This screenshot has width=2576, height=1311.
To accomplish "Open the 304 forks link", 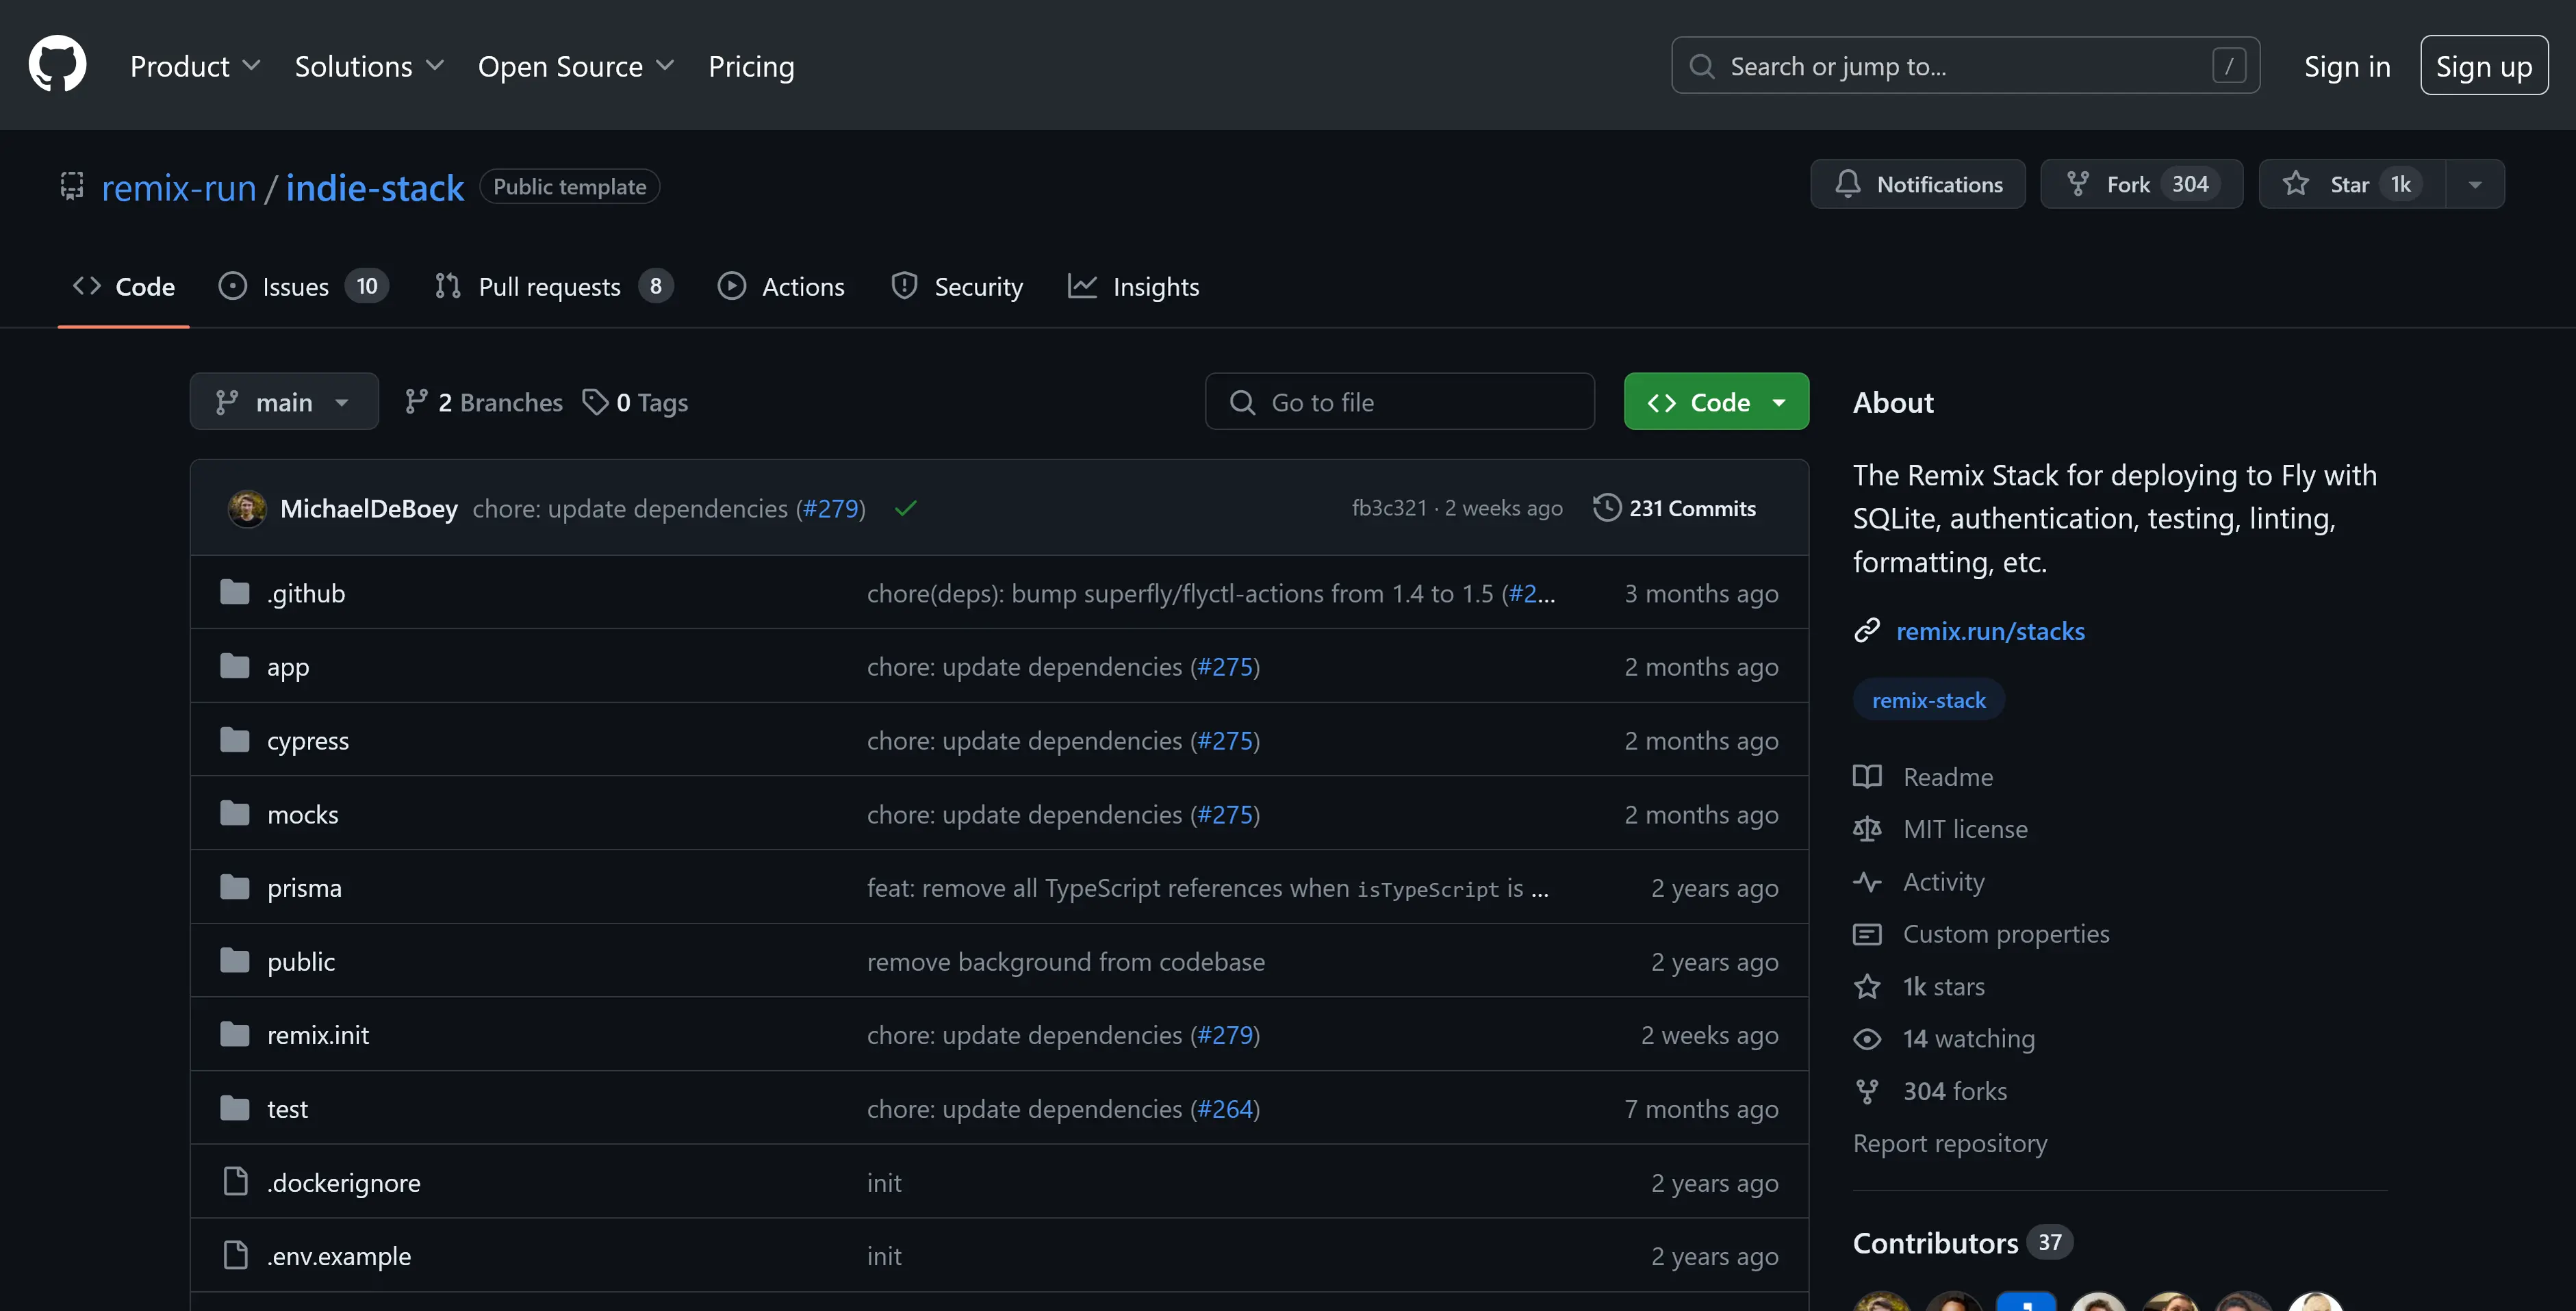I will coord(1954,1091).
